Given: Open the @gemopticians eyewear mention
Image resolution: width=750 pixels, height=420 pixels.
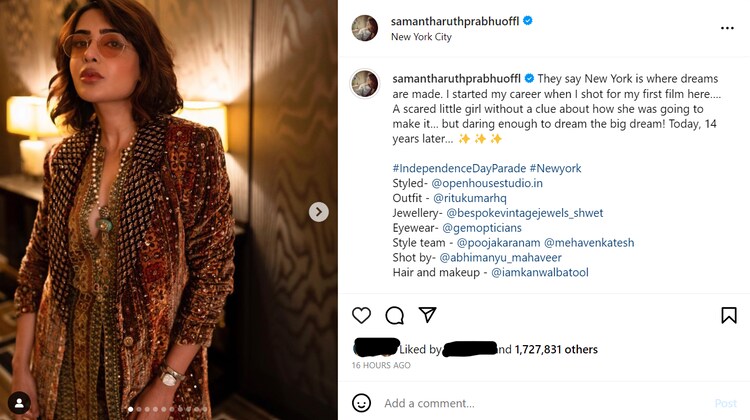Looking at the screenshot, I should 485,228.
